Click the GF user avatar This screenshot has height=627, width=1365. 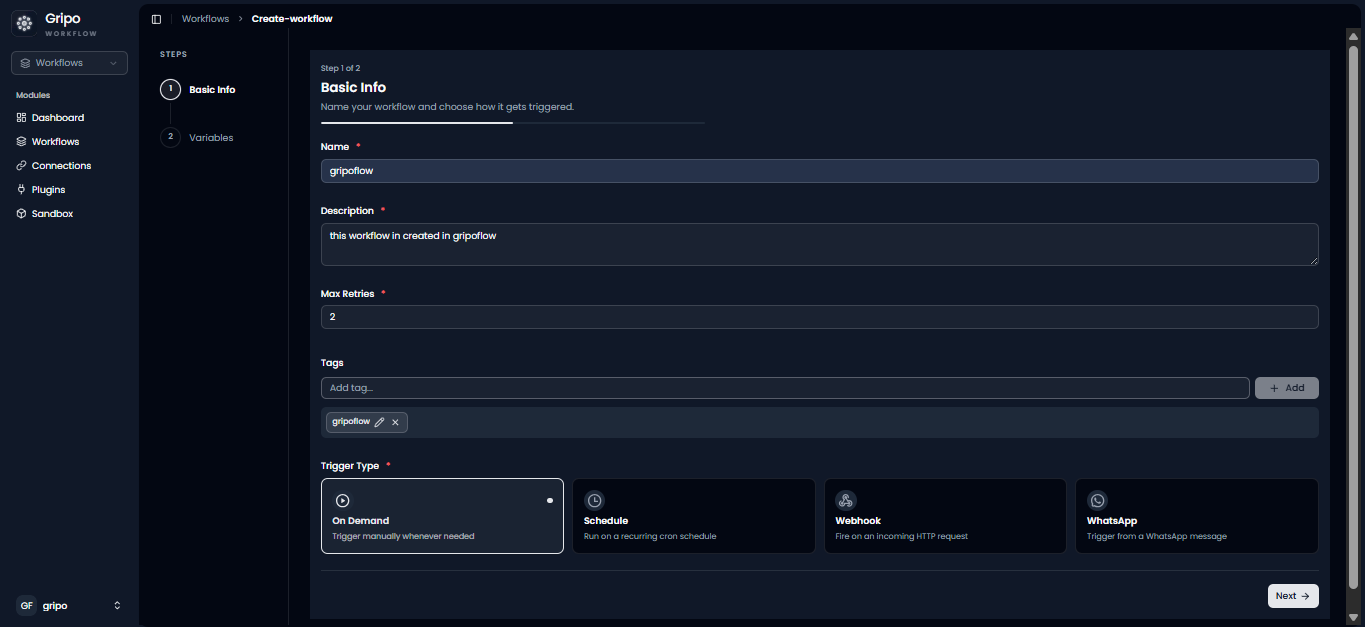click(26, 605)
